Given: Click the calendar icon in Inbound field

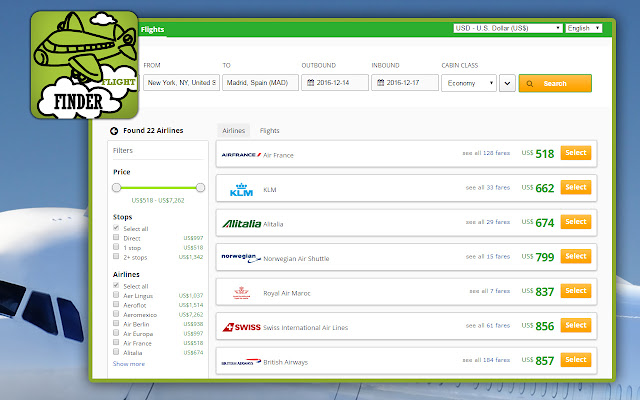Looking at the screenshot, I should (x=381, y=82).
